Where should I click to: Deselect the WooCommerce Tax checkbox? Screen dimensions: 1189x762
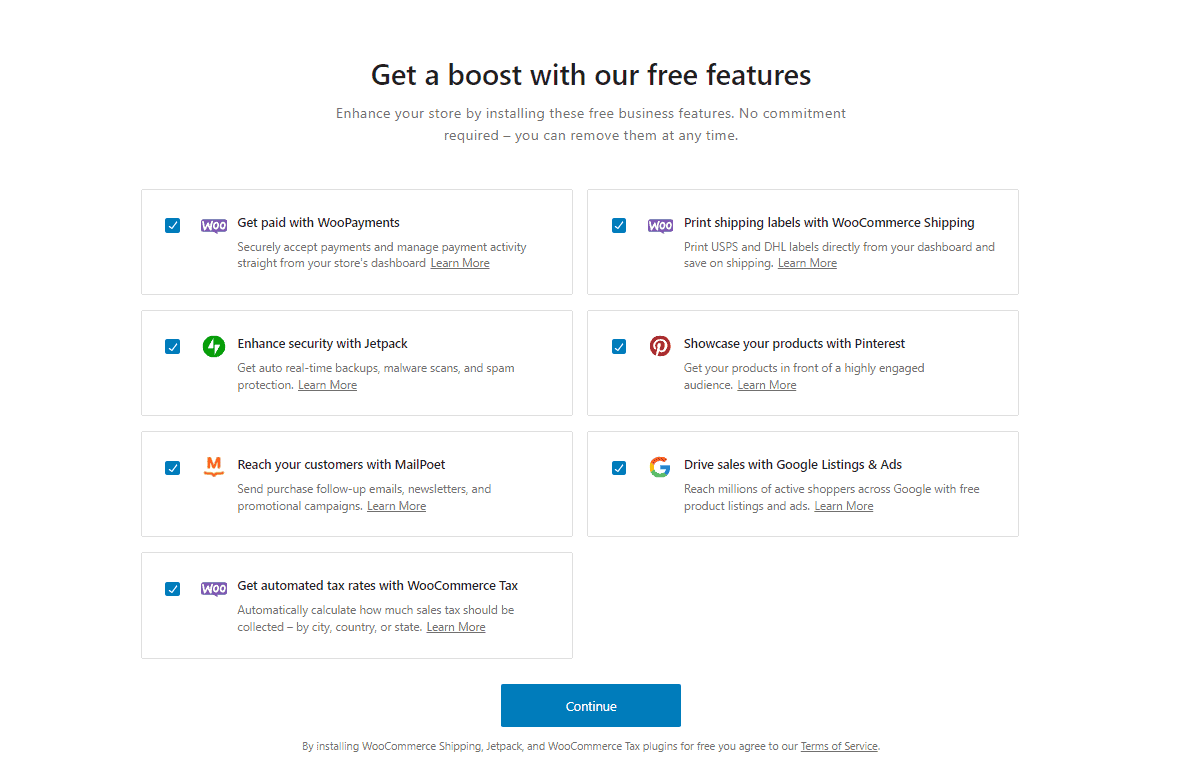[172, 589]
